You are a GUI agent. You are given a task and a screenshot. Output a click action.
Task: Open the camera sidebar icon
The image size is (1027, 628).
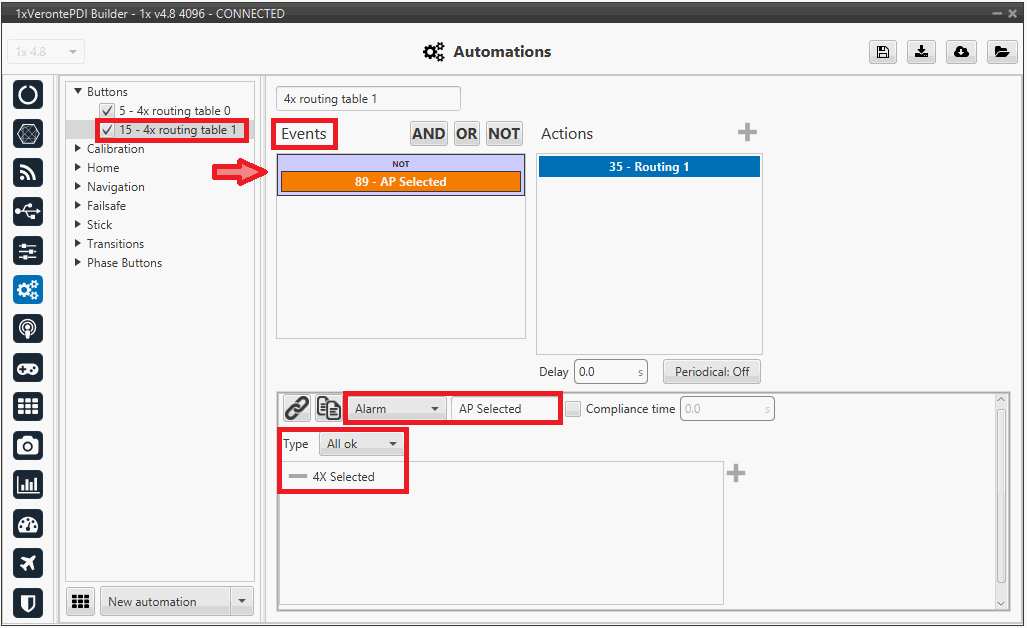pyautogui.click(x=28, y=446)
